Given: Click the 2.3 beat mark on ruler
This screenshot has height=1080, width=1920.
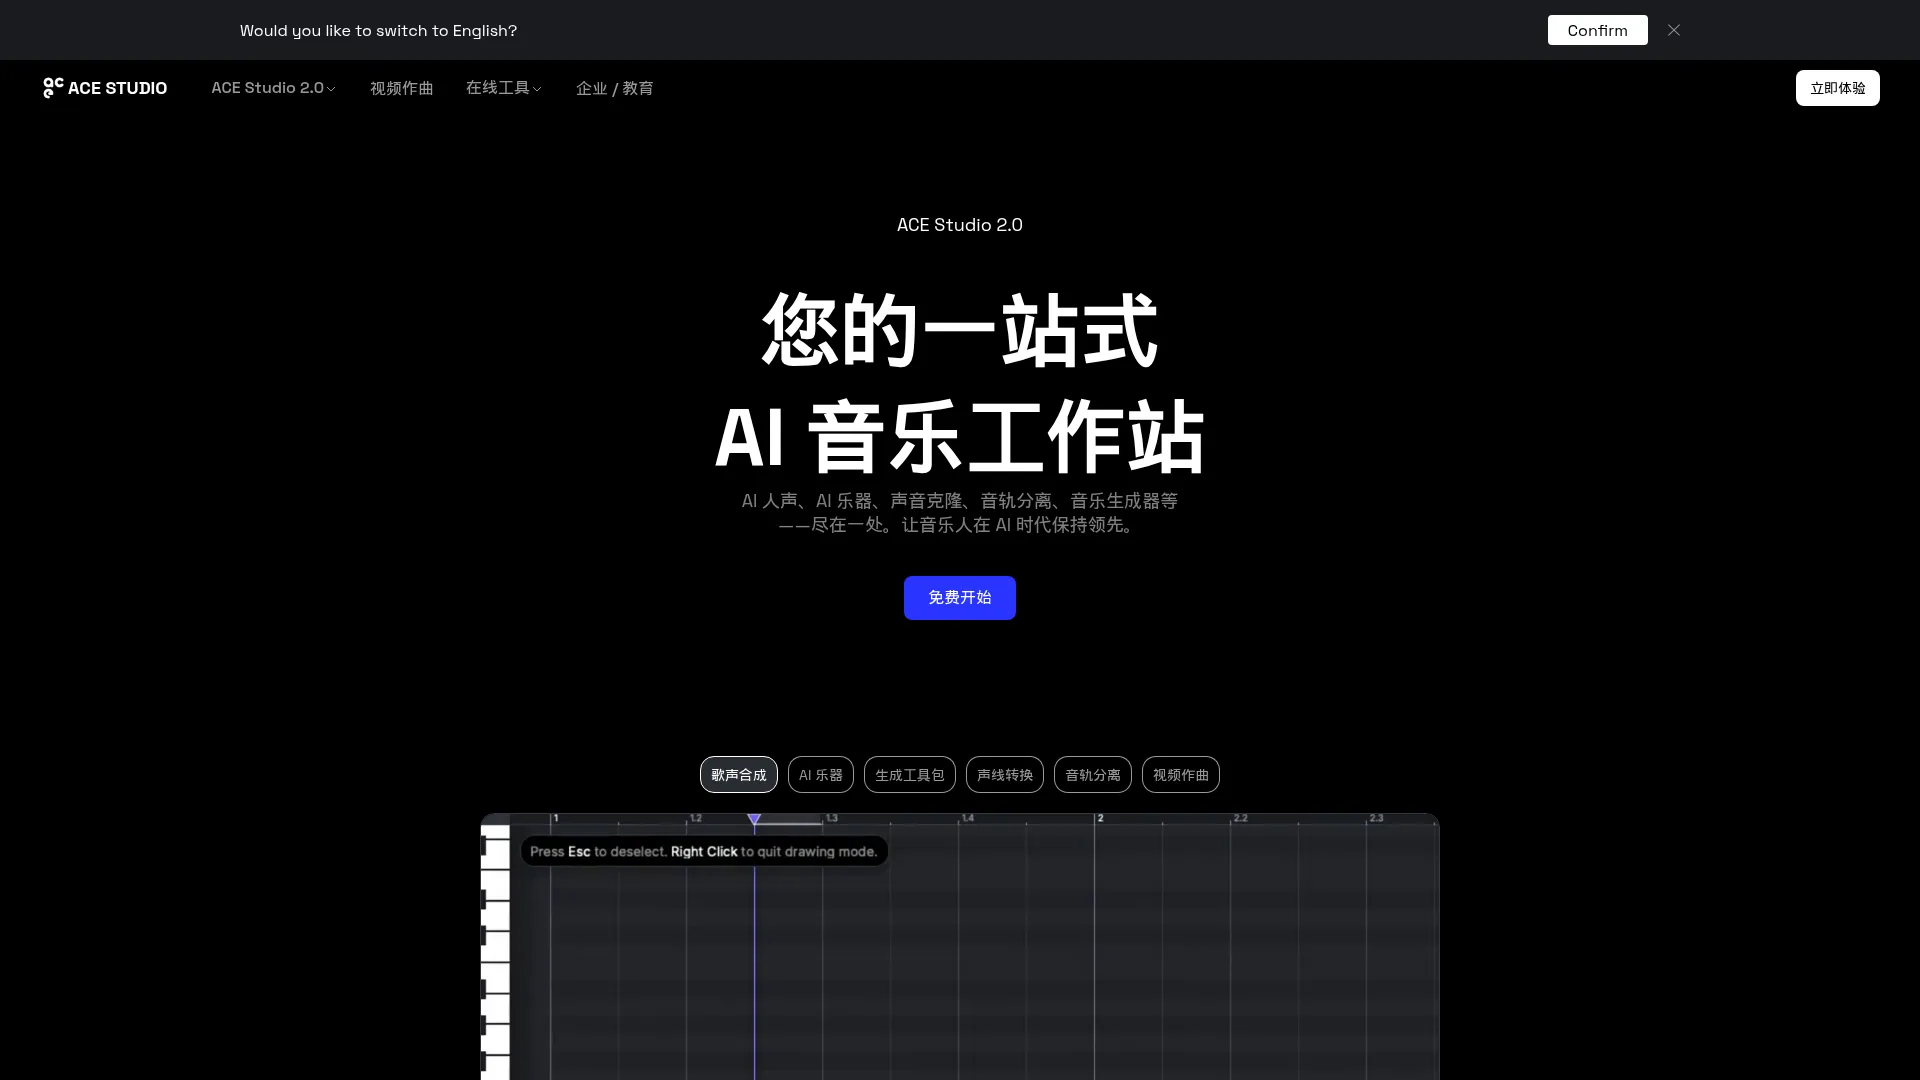Looking at the screenshot, I should (1376, 818).
